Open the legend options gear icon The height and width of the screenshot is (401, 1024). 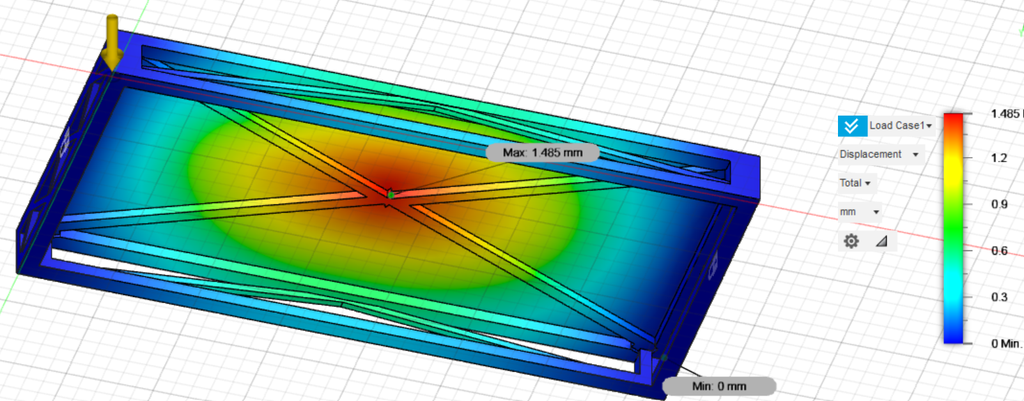[x=851, y=241]
